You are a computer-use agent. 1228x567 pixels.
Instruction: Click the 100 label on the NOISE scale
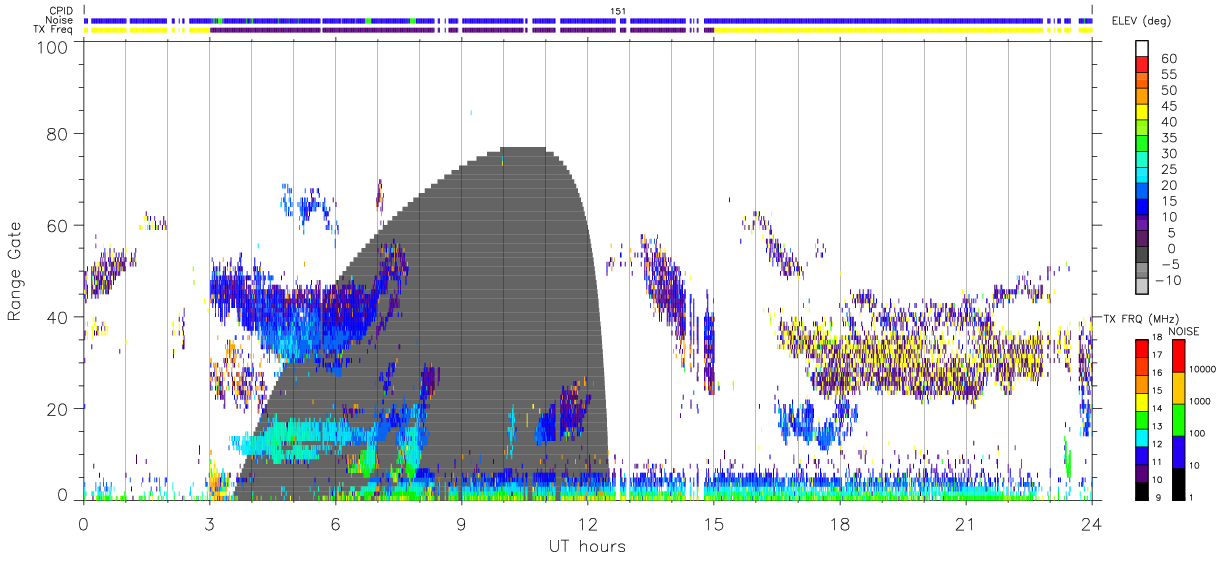click(x=1197, y=434)
